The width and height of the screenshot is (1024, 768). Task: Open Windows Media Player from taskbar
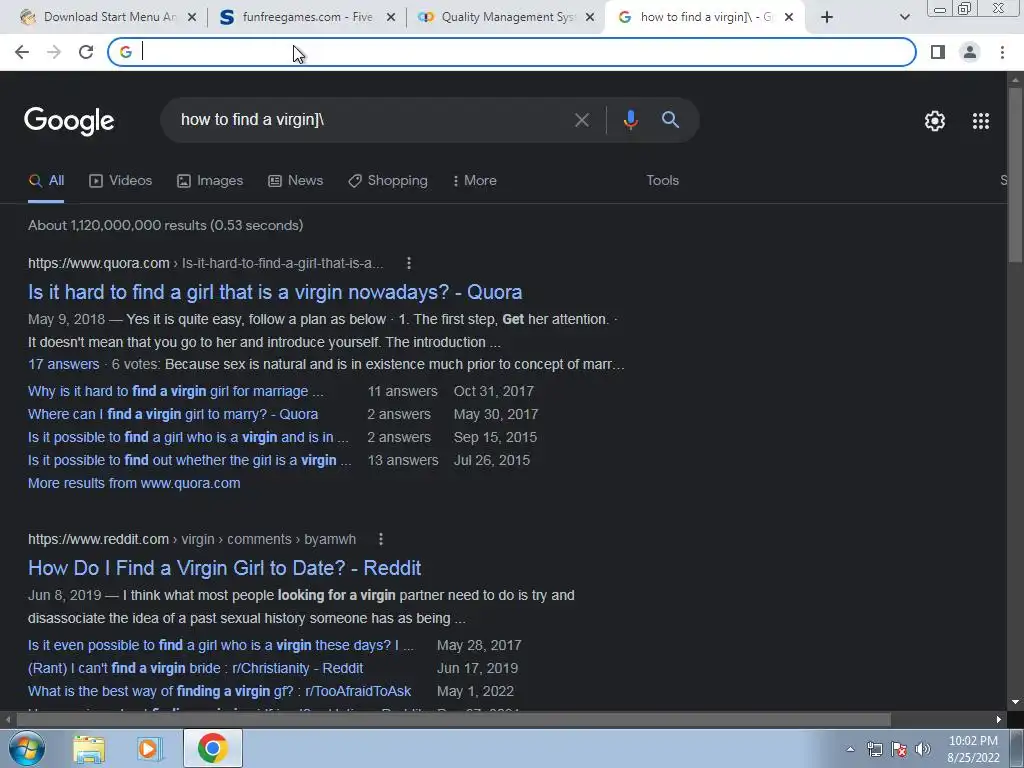click(x=150, y=748)
